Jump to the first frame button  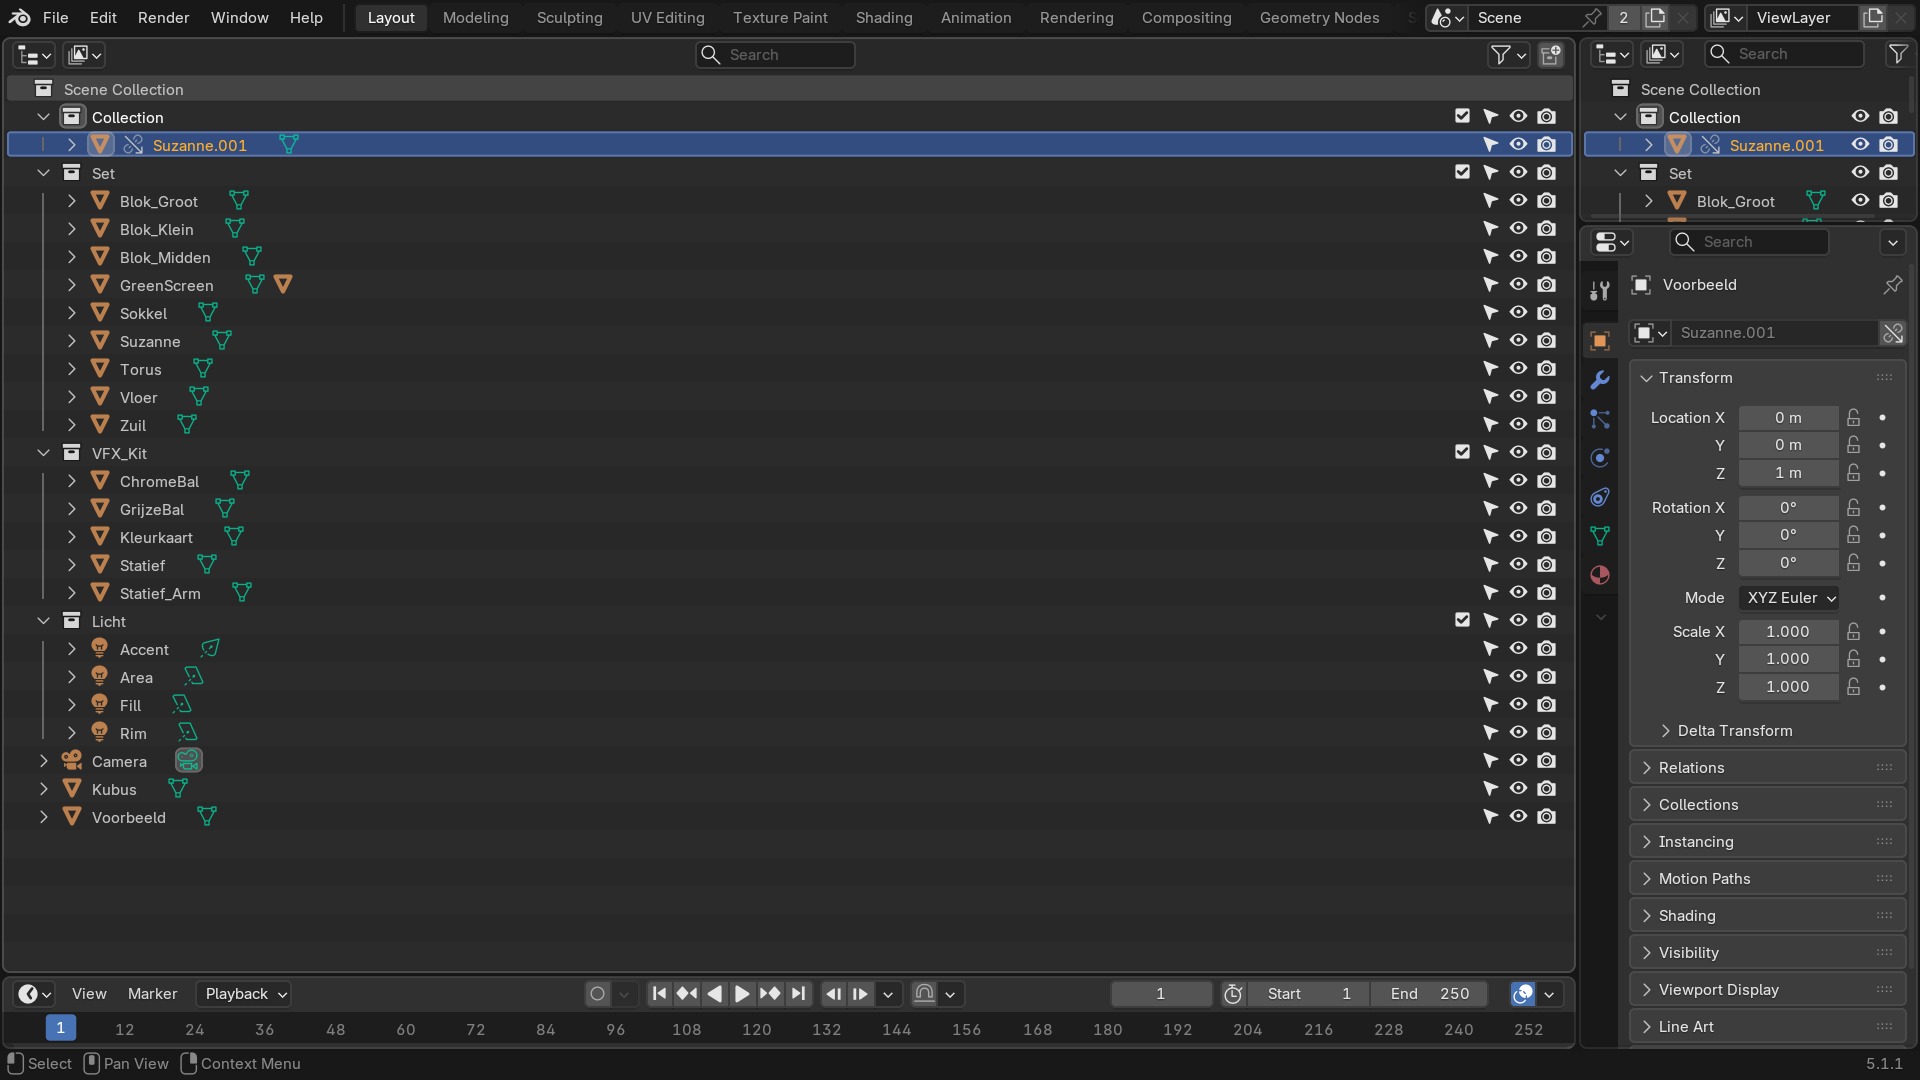pyautogui.click(x=659, y=994)
